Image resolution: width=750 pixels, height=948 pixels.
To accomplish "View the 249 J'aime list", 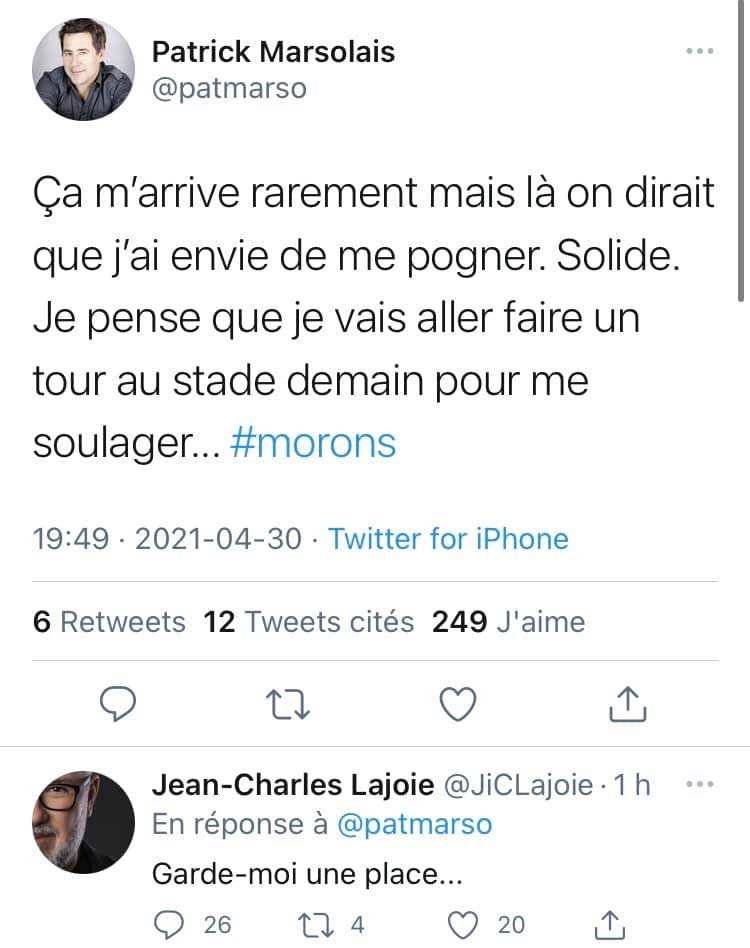I will pyautogui.click(x=508, y=622).
